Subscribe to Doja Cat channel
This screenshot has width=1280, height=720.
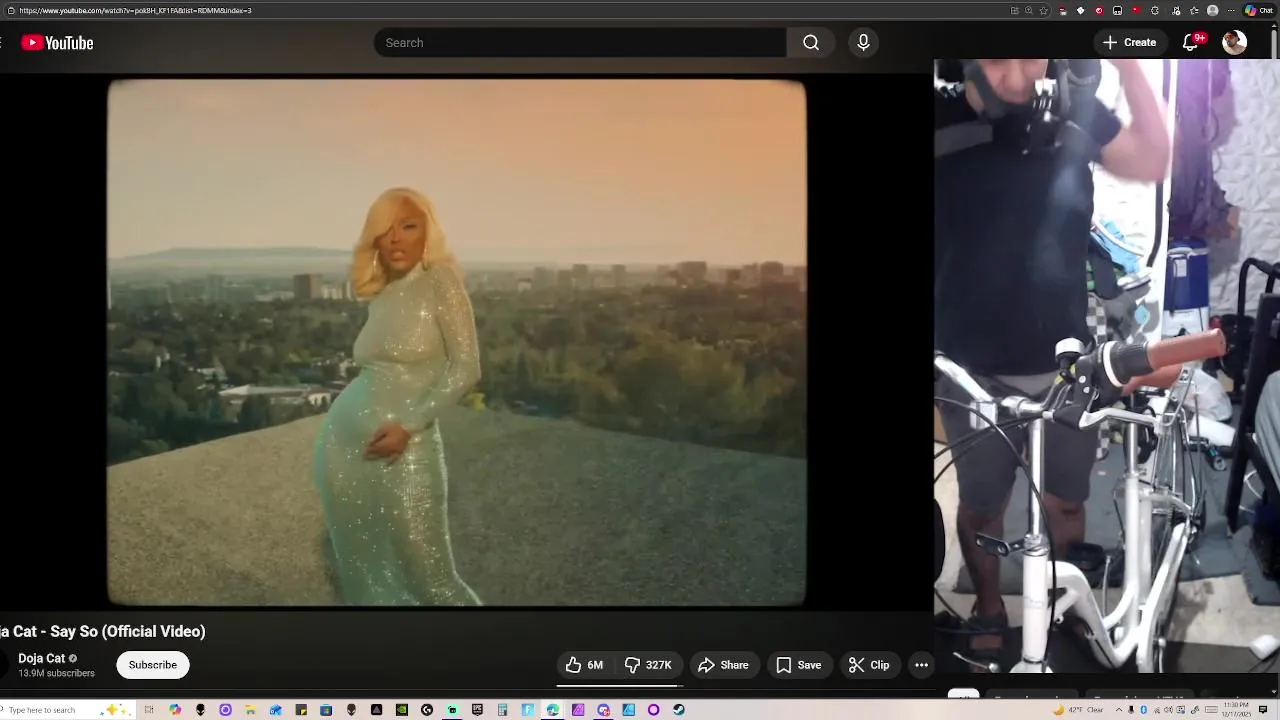[153, 665]
